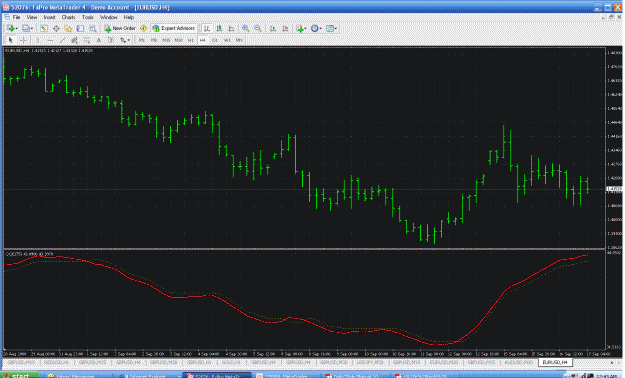This screenshot has height=378, width=625.
Task: Select the Text tool
Action: tap(99, 40)
